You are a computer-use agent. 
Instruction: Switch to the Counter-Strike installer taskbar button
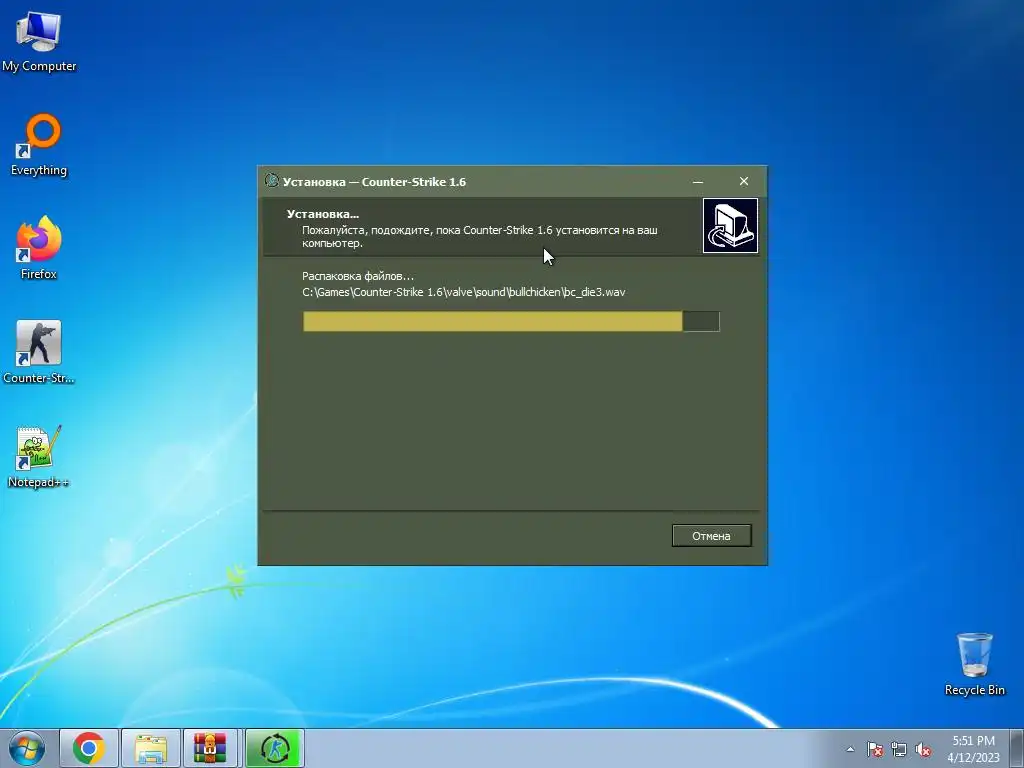click(x=275, y=748)
